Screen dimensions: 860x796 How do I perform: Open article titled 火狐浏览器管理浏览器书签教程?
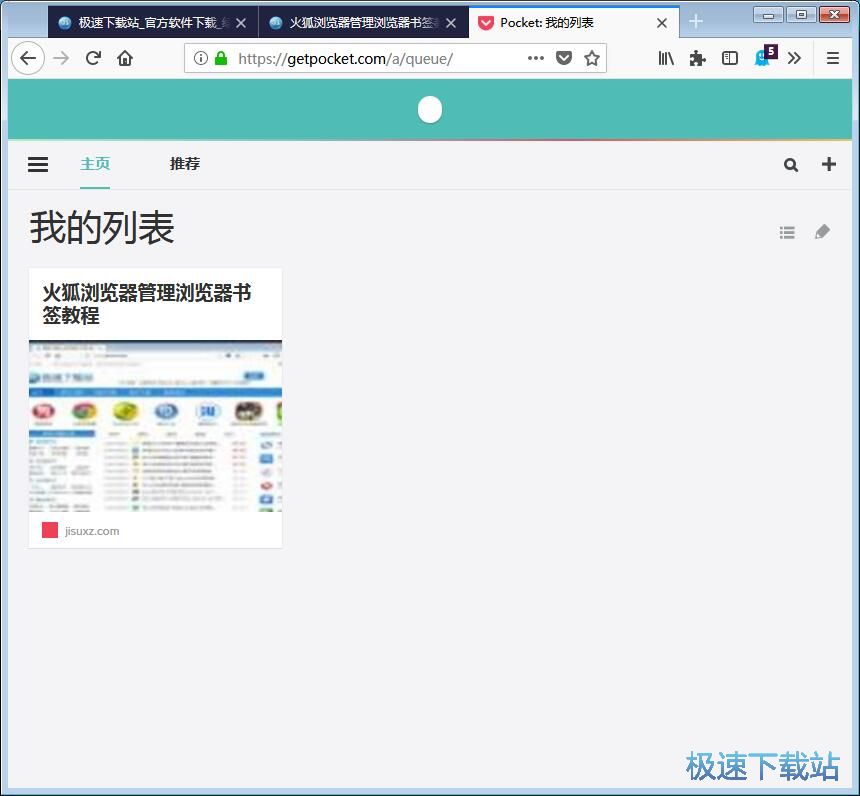(147, 304)
